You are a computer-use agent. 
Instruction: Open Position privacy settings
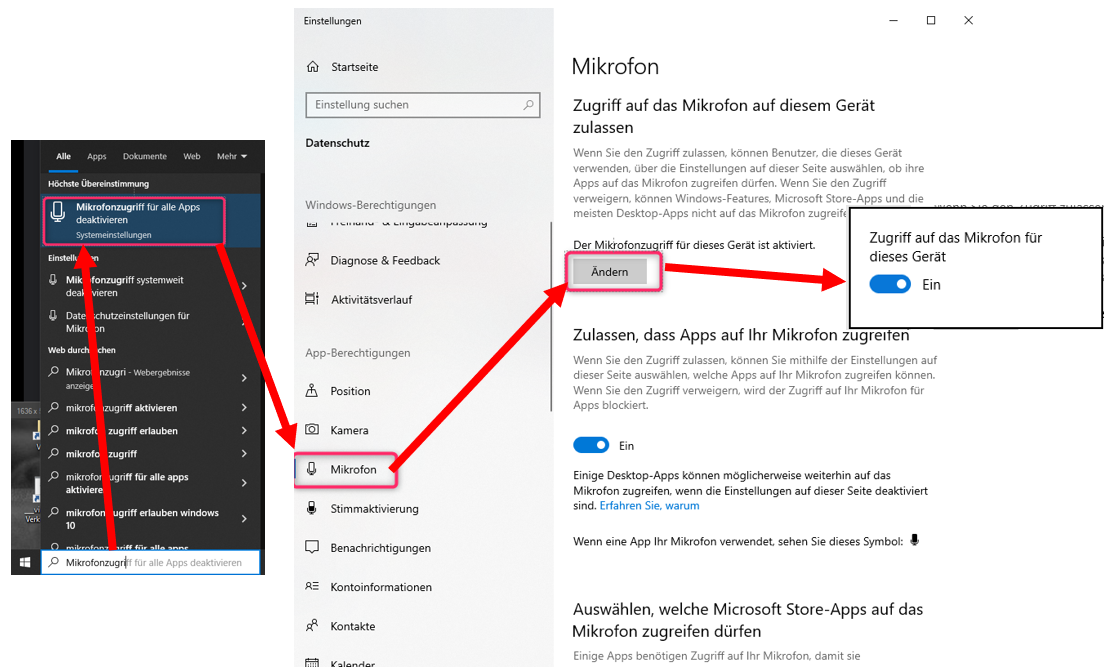point(350,391)
